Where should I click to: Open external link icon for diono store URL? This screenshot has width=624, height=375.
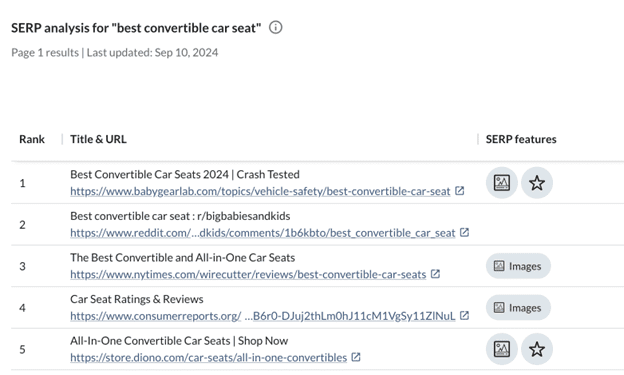point(356,357)
